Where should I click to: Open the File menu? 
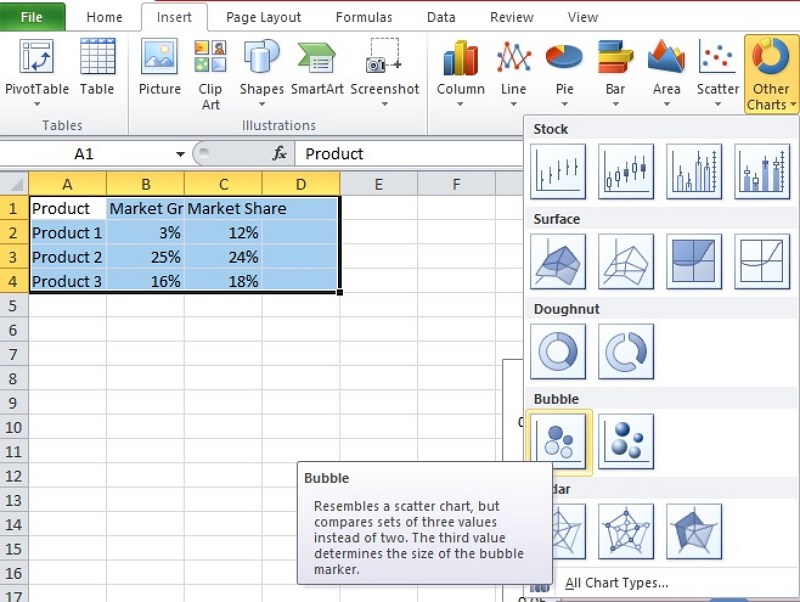coord(31,17)
